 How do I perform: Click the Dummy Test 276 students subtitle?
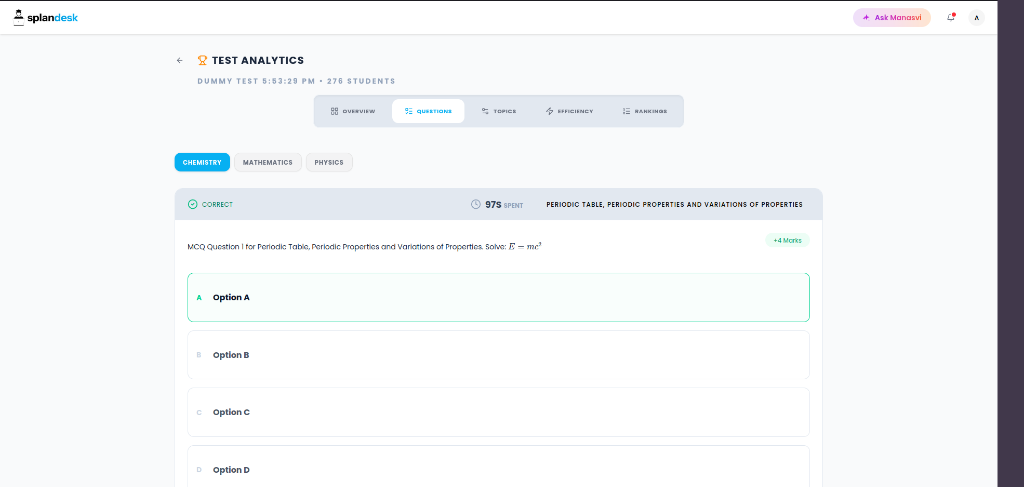tap(296, 82)
